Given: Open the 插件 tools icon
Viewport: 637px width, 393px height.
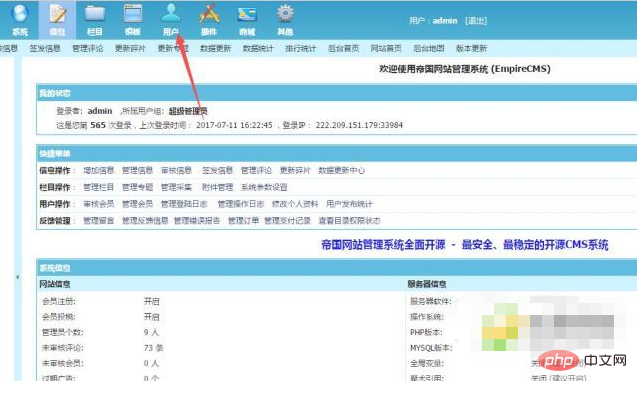Looking at the screenshot, I should pyautogui.click(x=209, y=20).
